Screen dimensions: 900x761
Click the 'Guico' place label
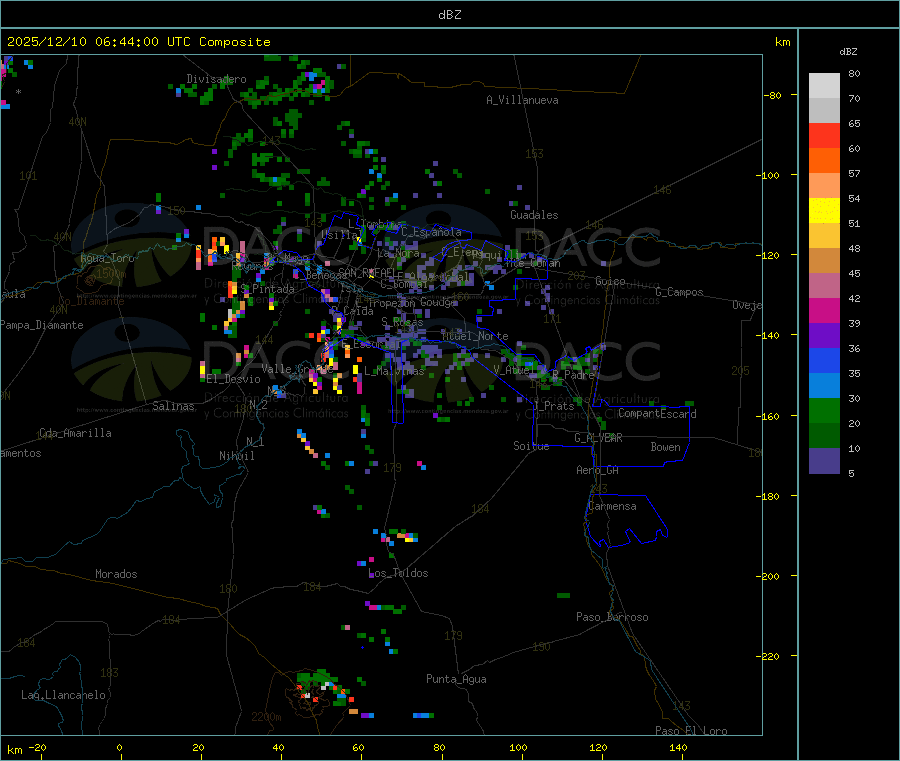point(610,281)
